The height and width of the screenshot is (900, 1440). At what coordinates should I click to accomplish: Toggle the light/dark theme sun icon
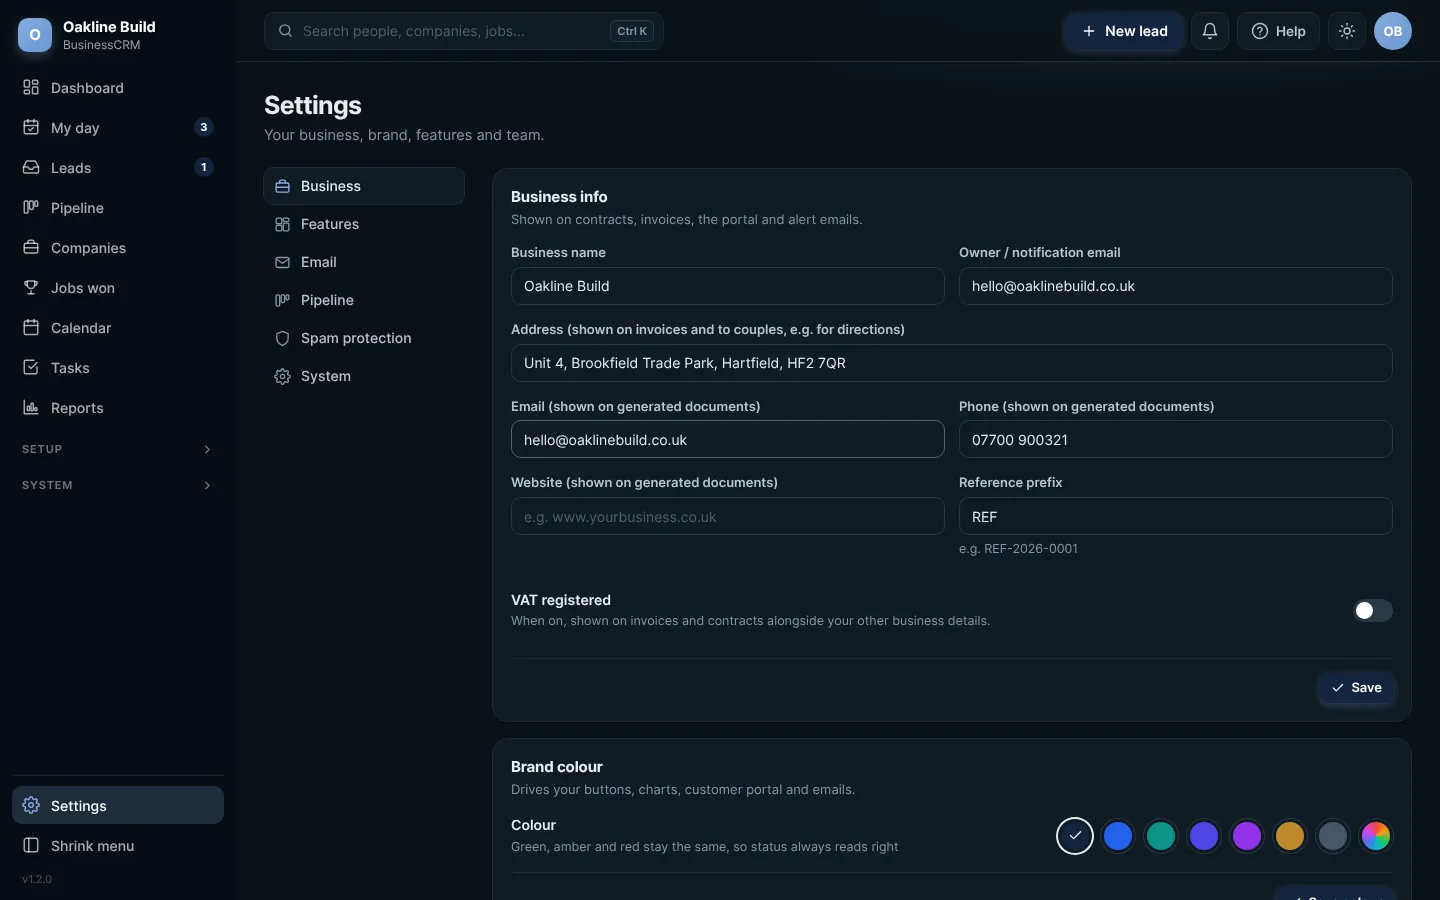tap(1347, 31)
